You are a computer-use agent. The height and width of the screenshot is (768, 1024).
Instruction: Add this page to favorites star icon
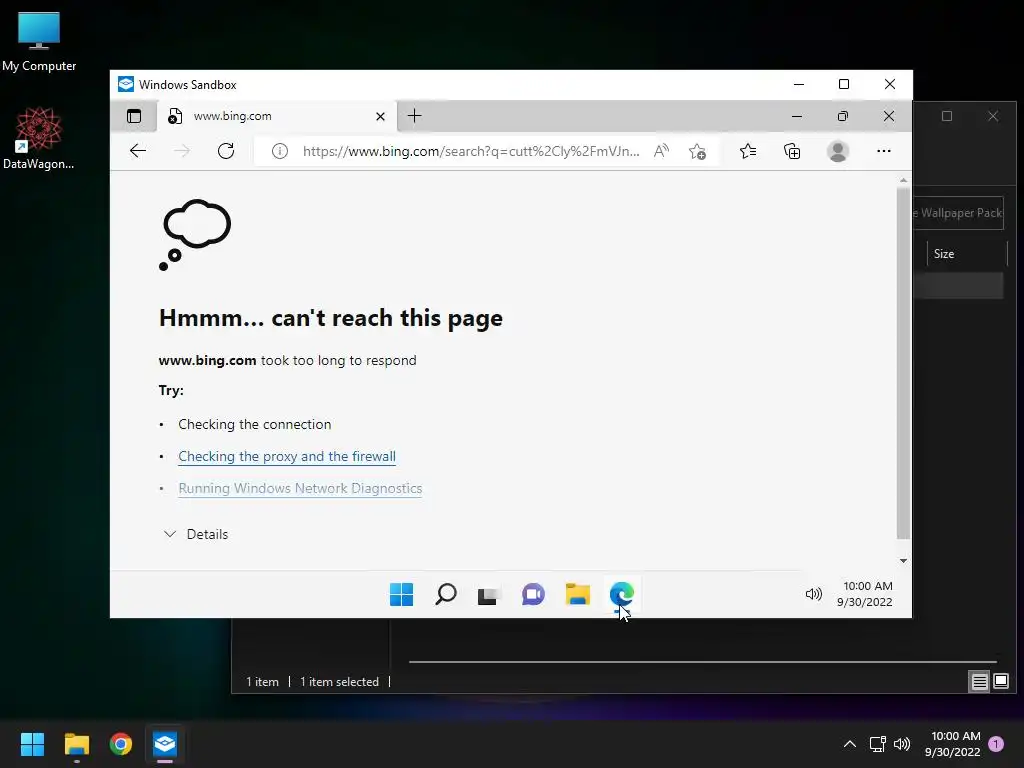click(697, 152)
